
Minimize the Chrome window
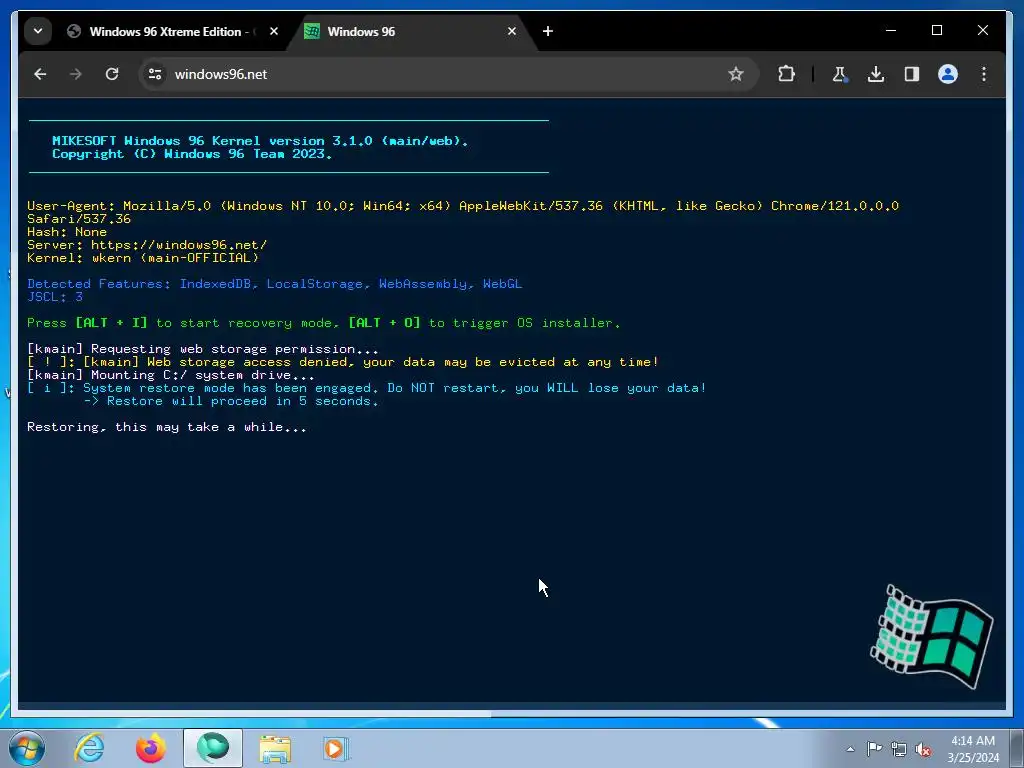(891, 31)
